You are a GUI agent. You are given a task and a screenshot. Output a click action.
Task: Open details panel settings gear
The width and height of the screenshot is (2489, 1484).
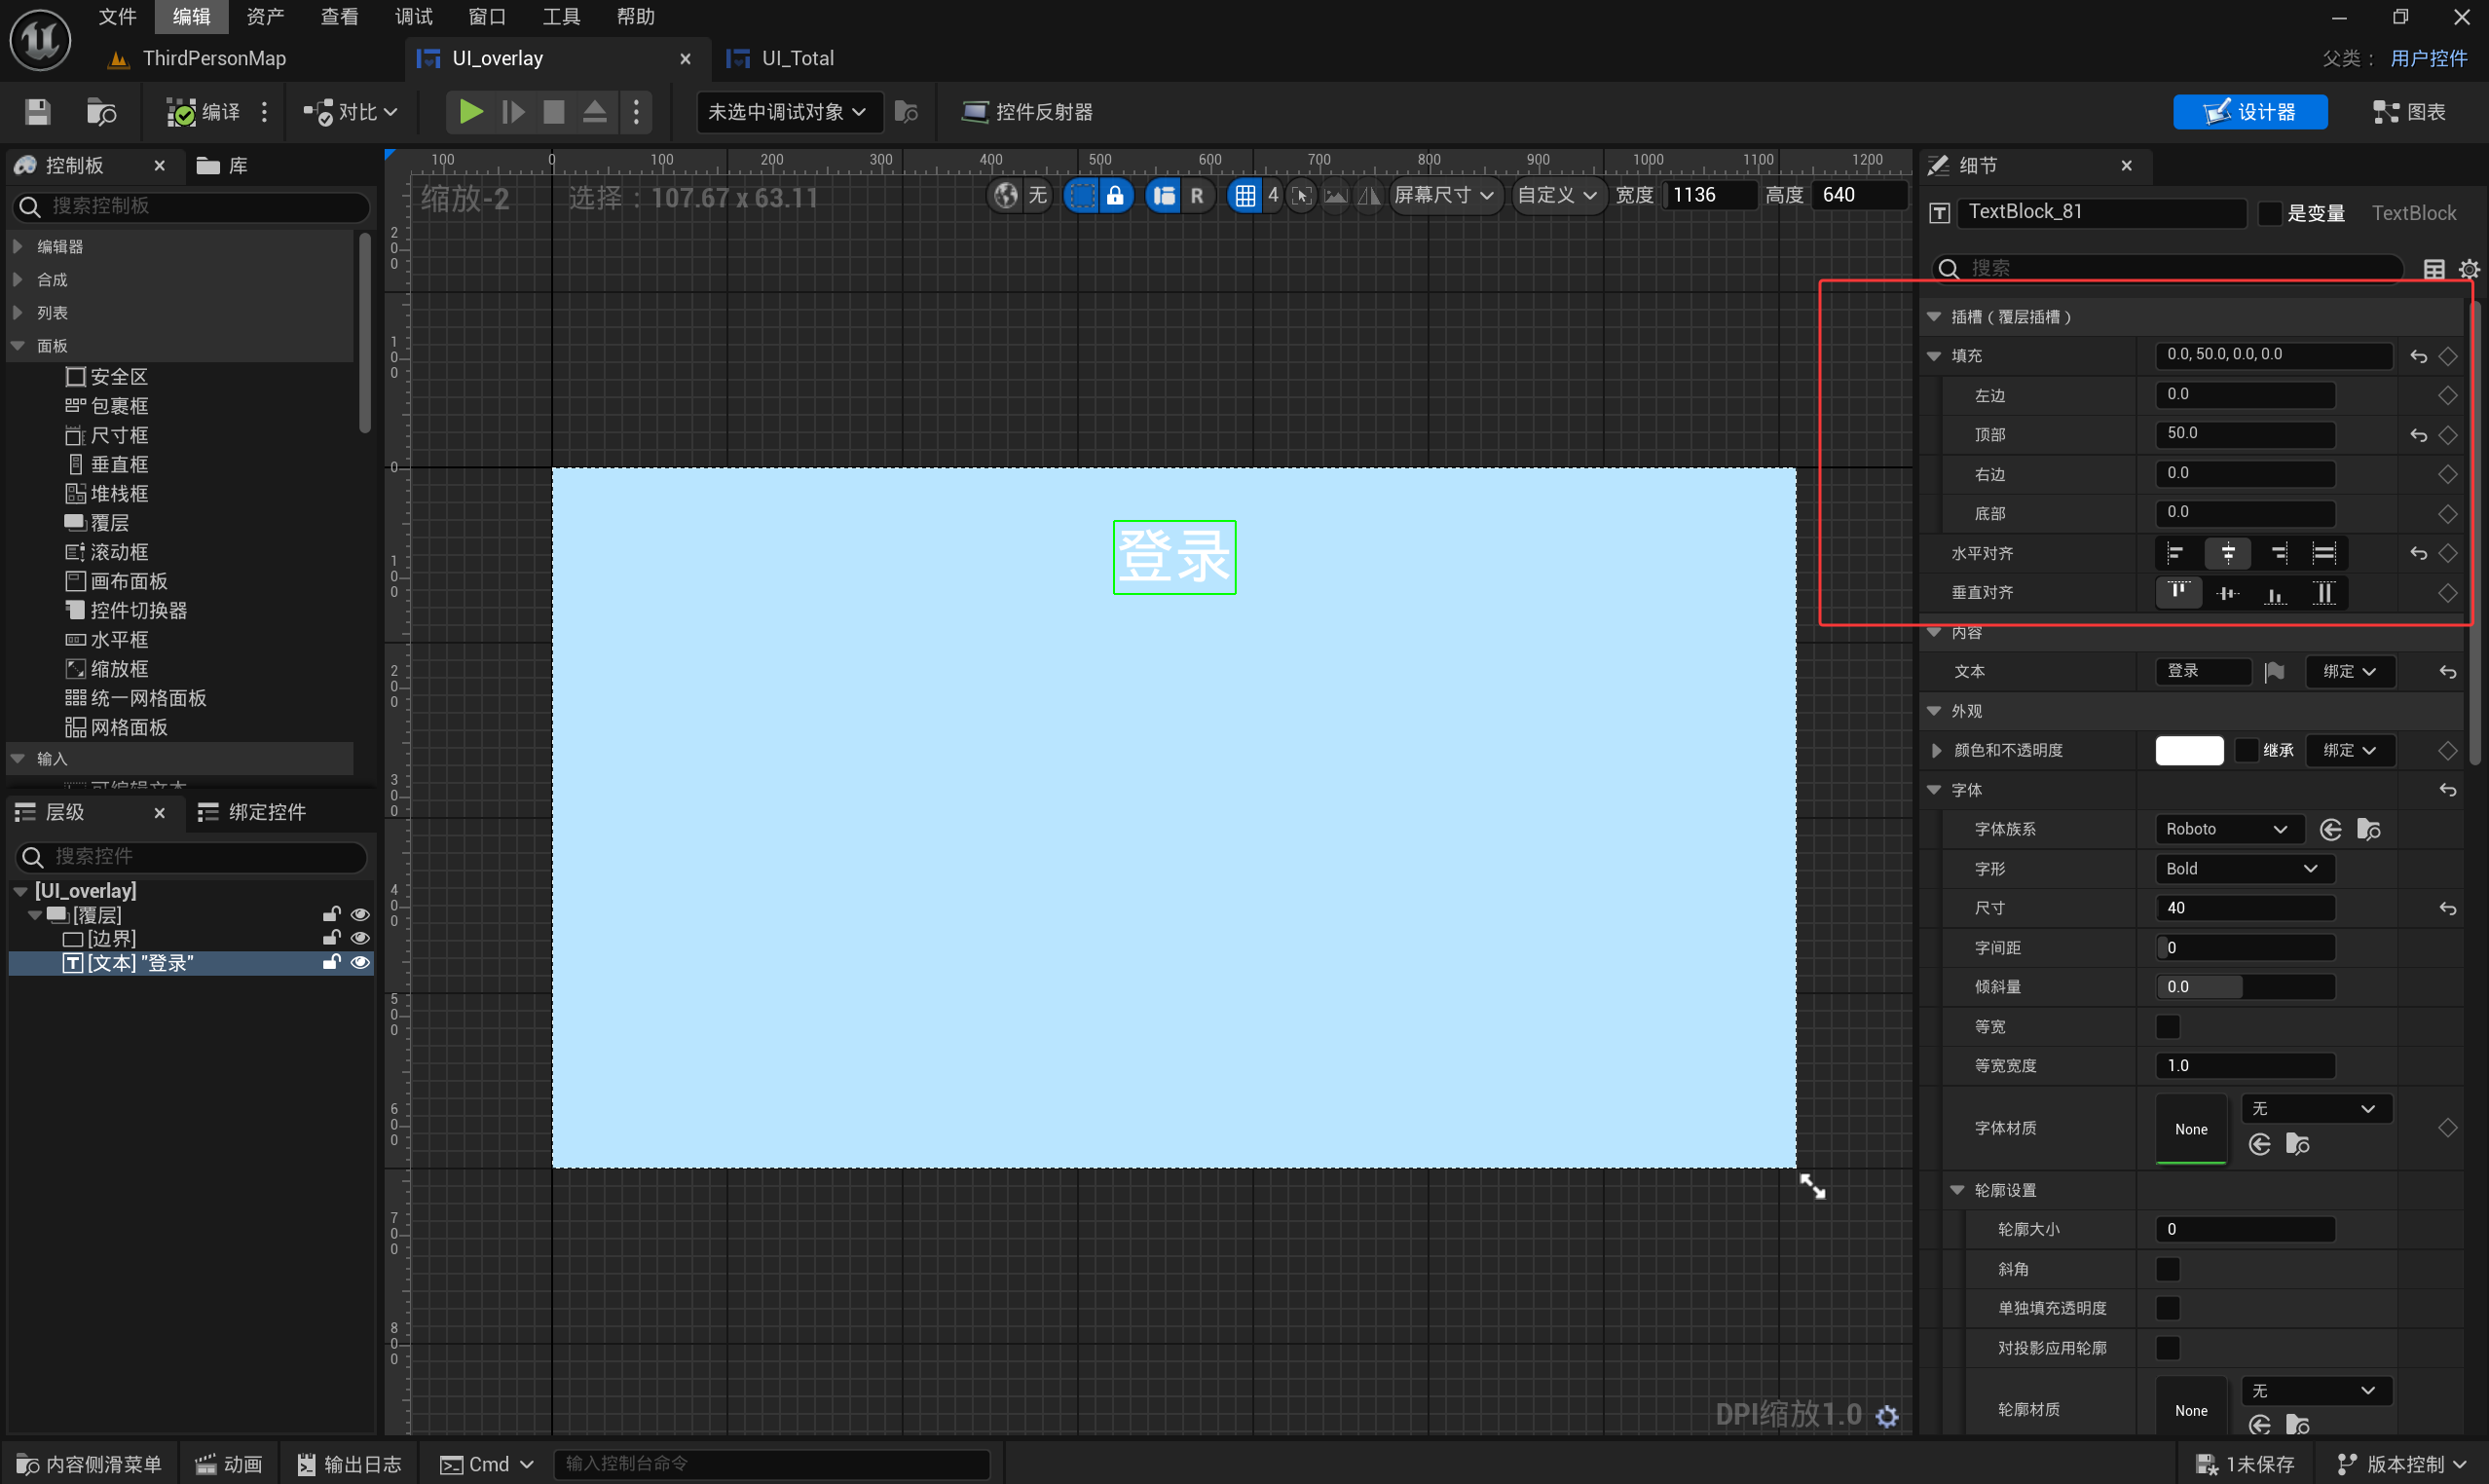[x=2469, y=268]
